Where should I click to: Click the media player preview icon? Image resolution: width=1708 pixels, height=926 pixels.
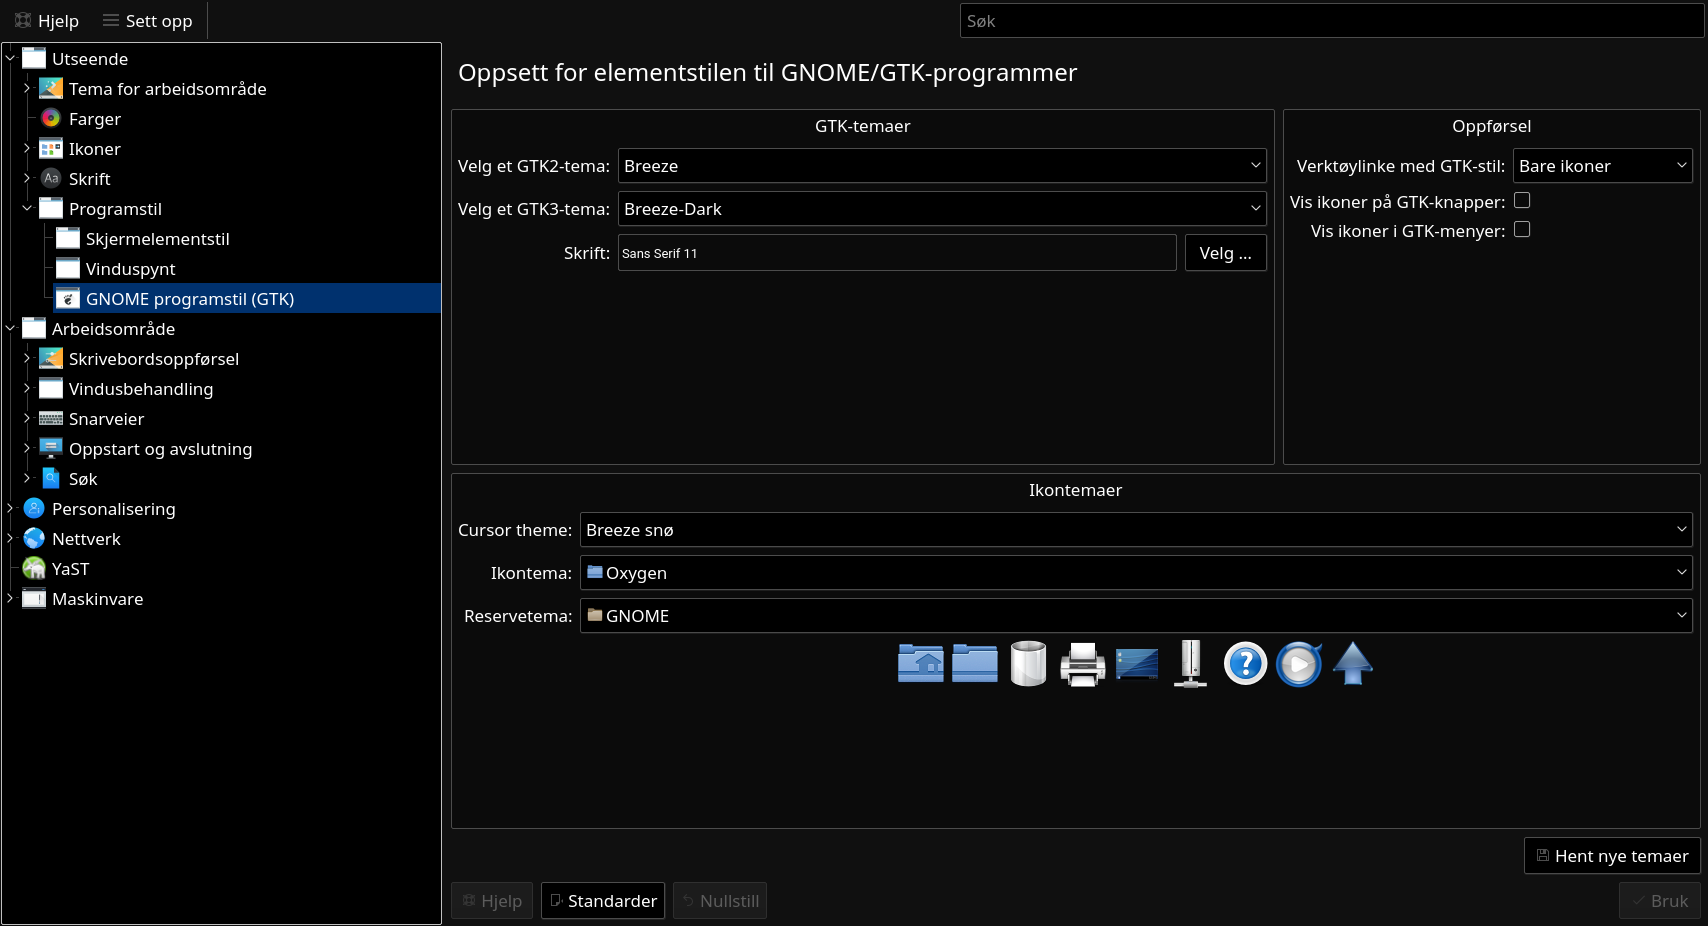coord(1299,664)
